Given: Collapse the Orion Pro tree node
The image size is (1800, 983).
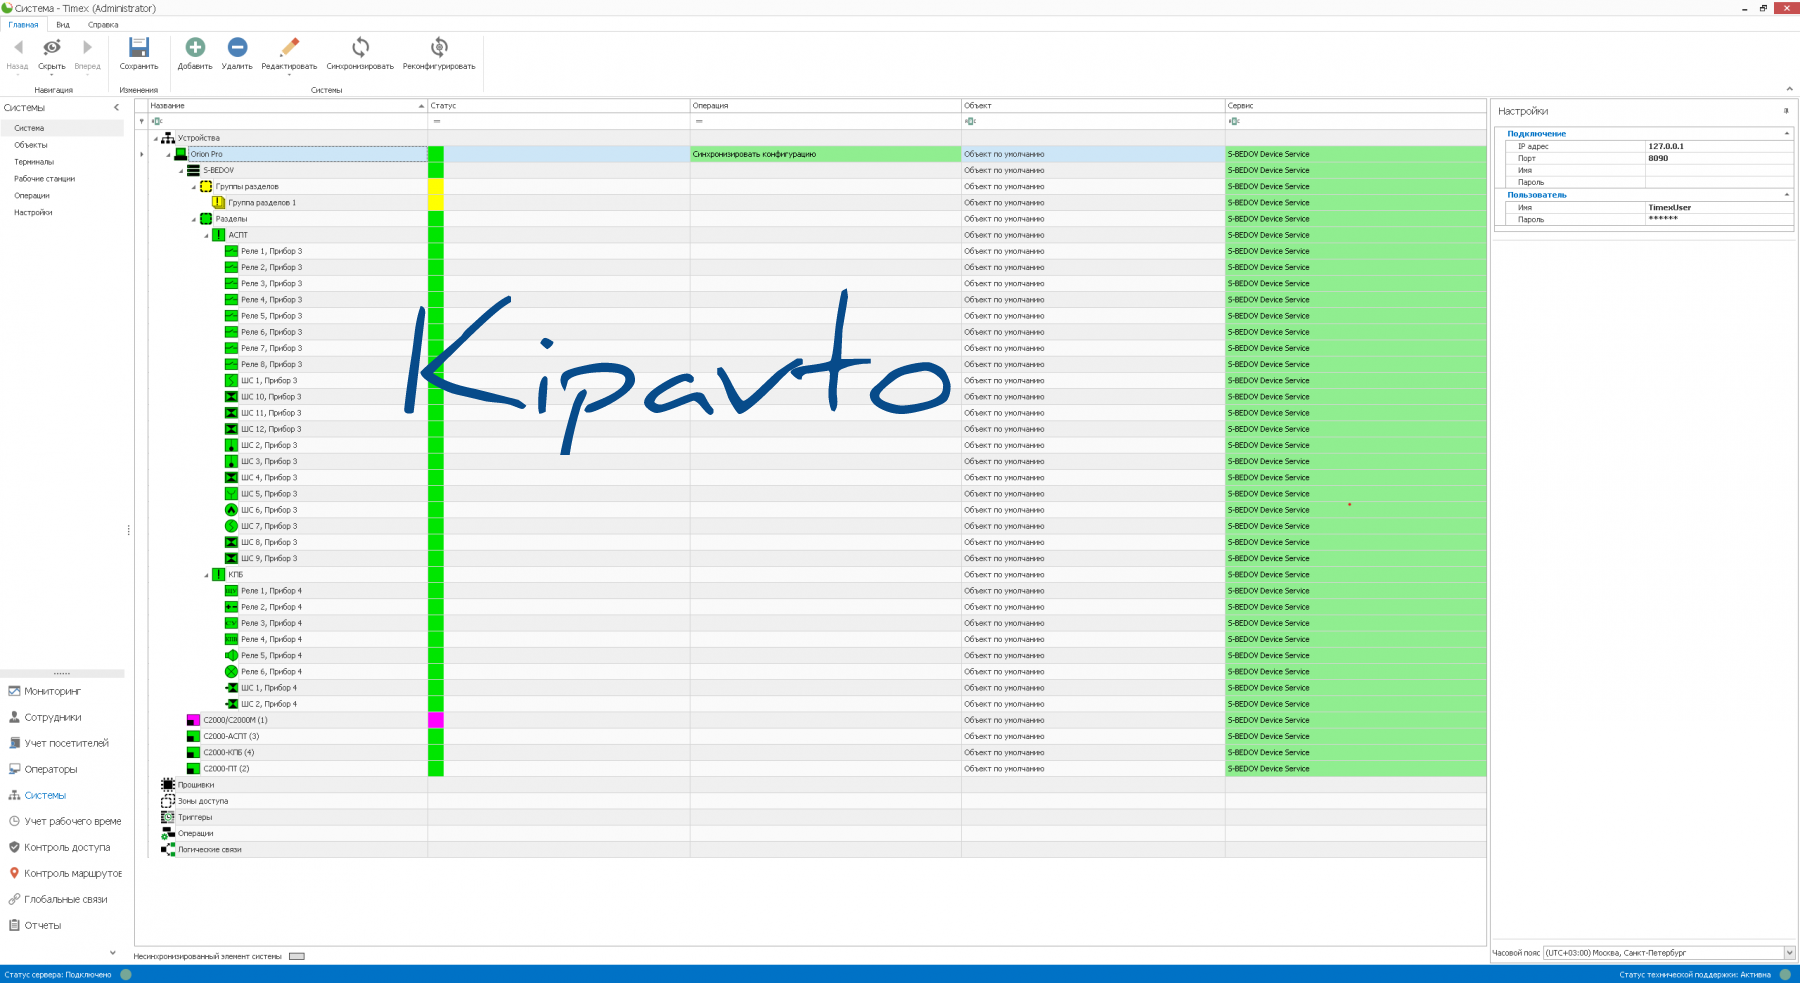Looking at the screenshot, I should [x=168, y=155].
